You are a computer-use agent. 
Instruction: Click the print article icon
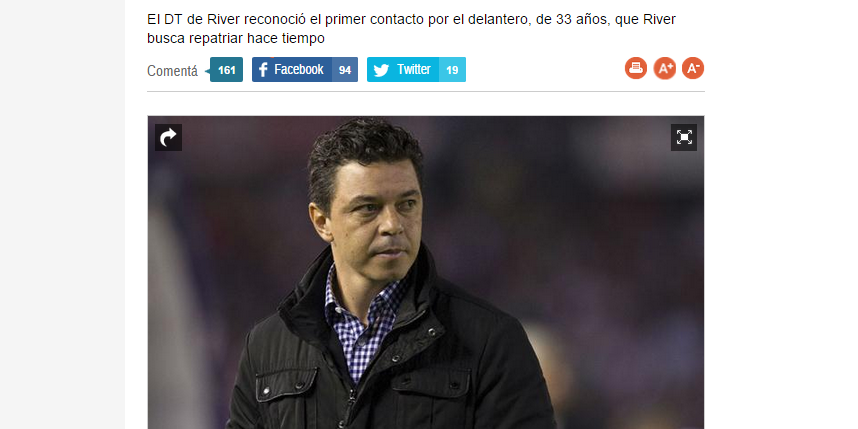pos(636,68)
